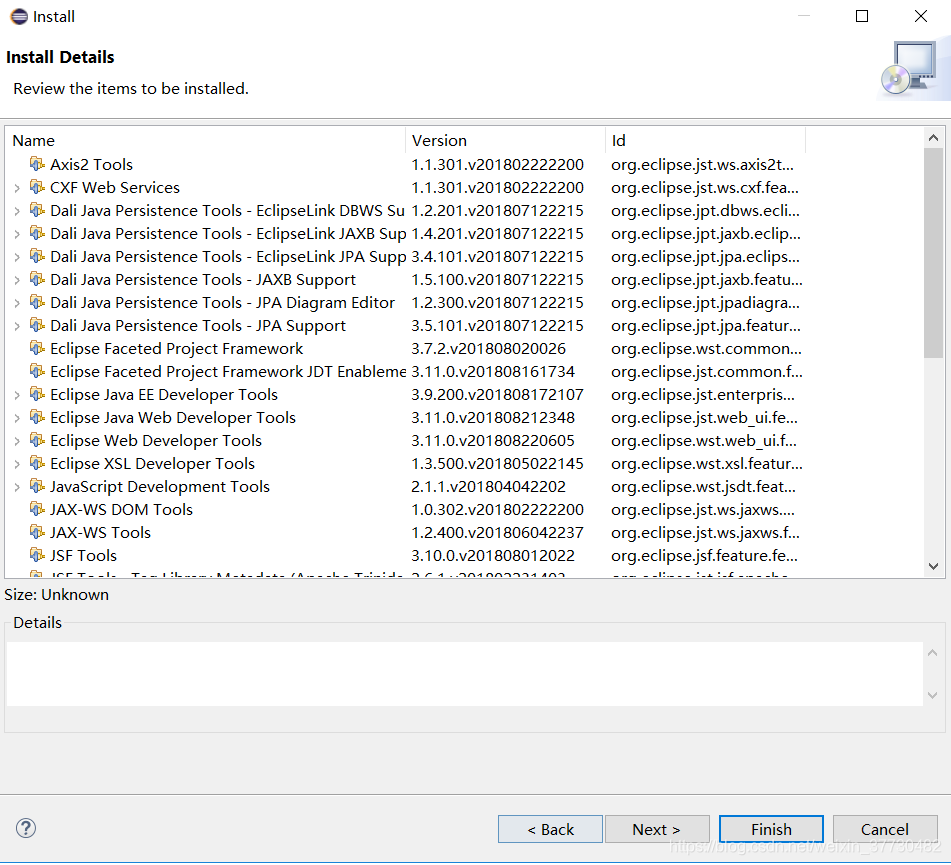Image resolution: width=951 pixels, height=865 pixels.
Task: Open the help question mark icon
Action: 26,828
